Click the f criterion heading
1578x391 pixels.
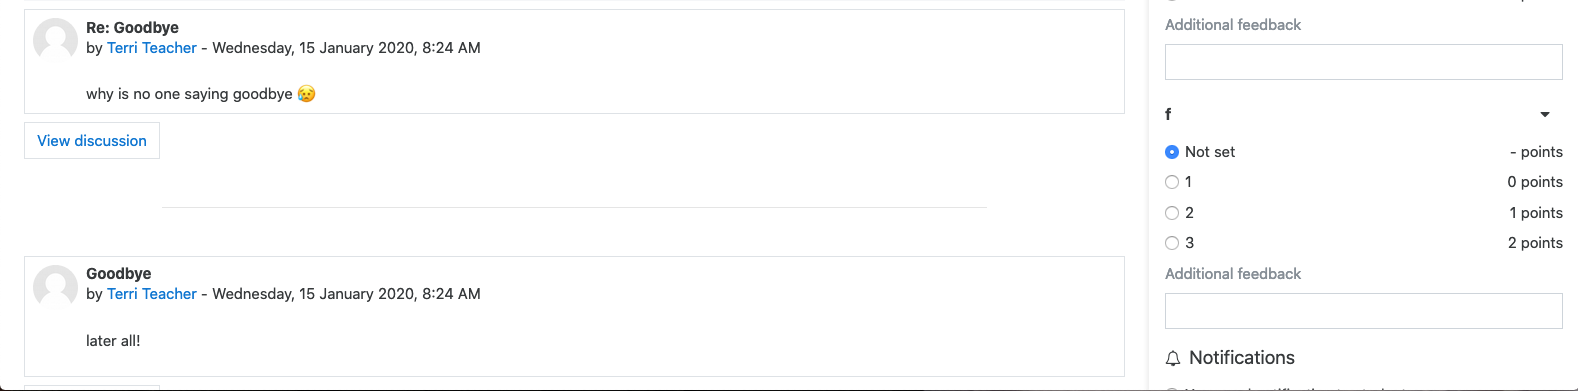(x=1168, y=114)
